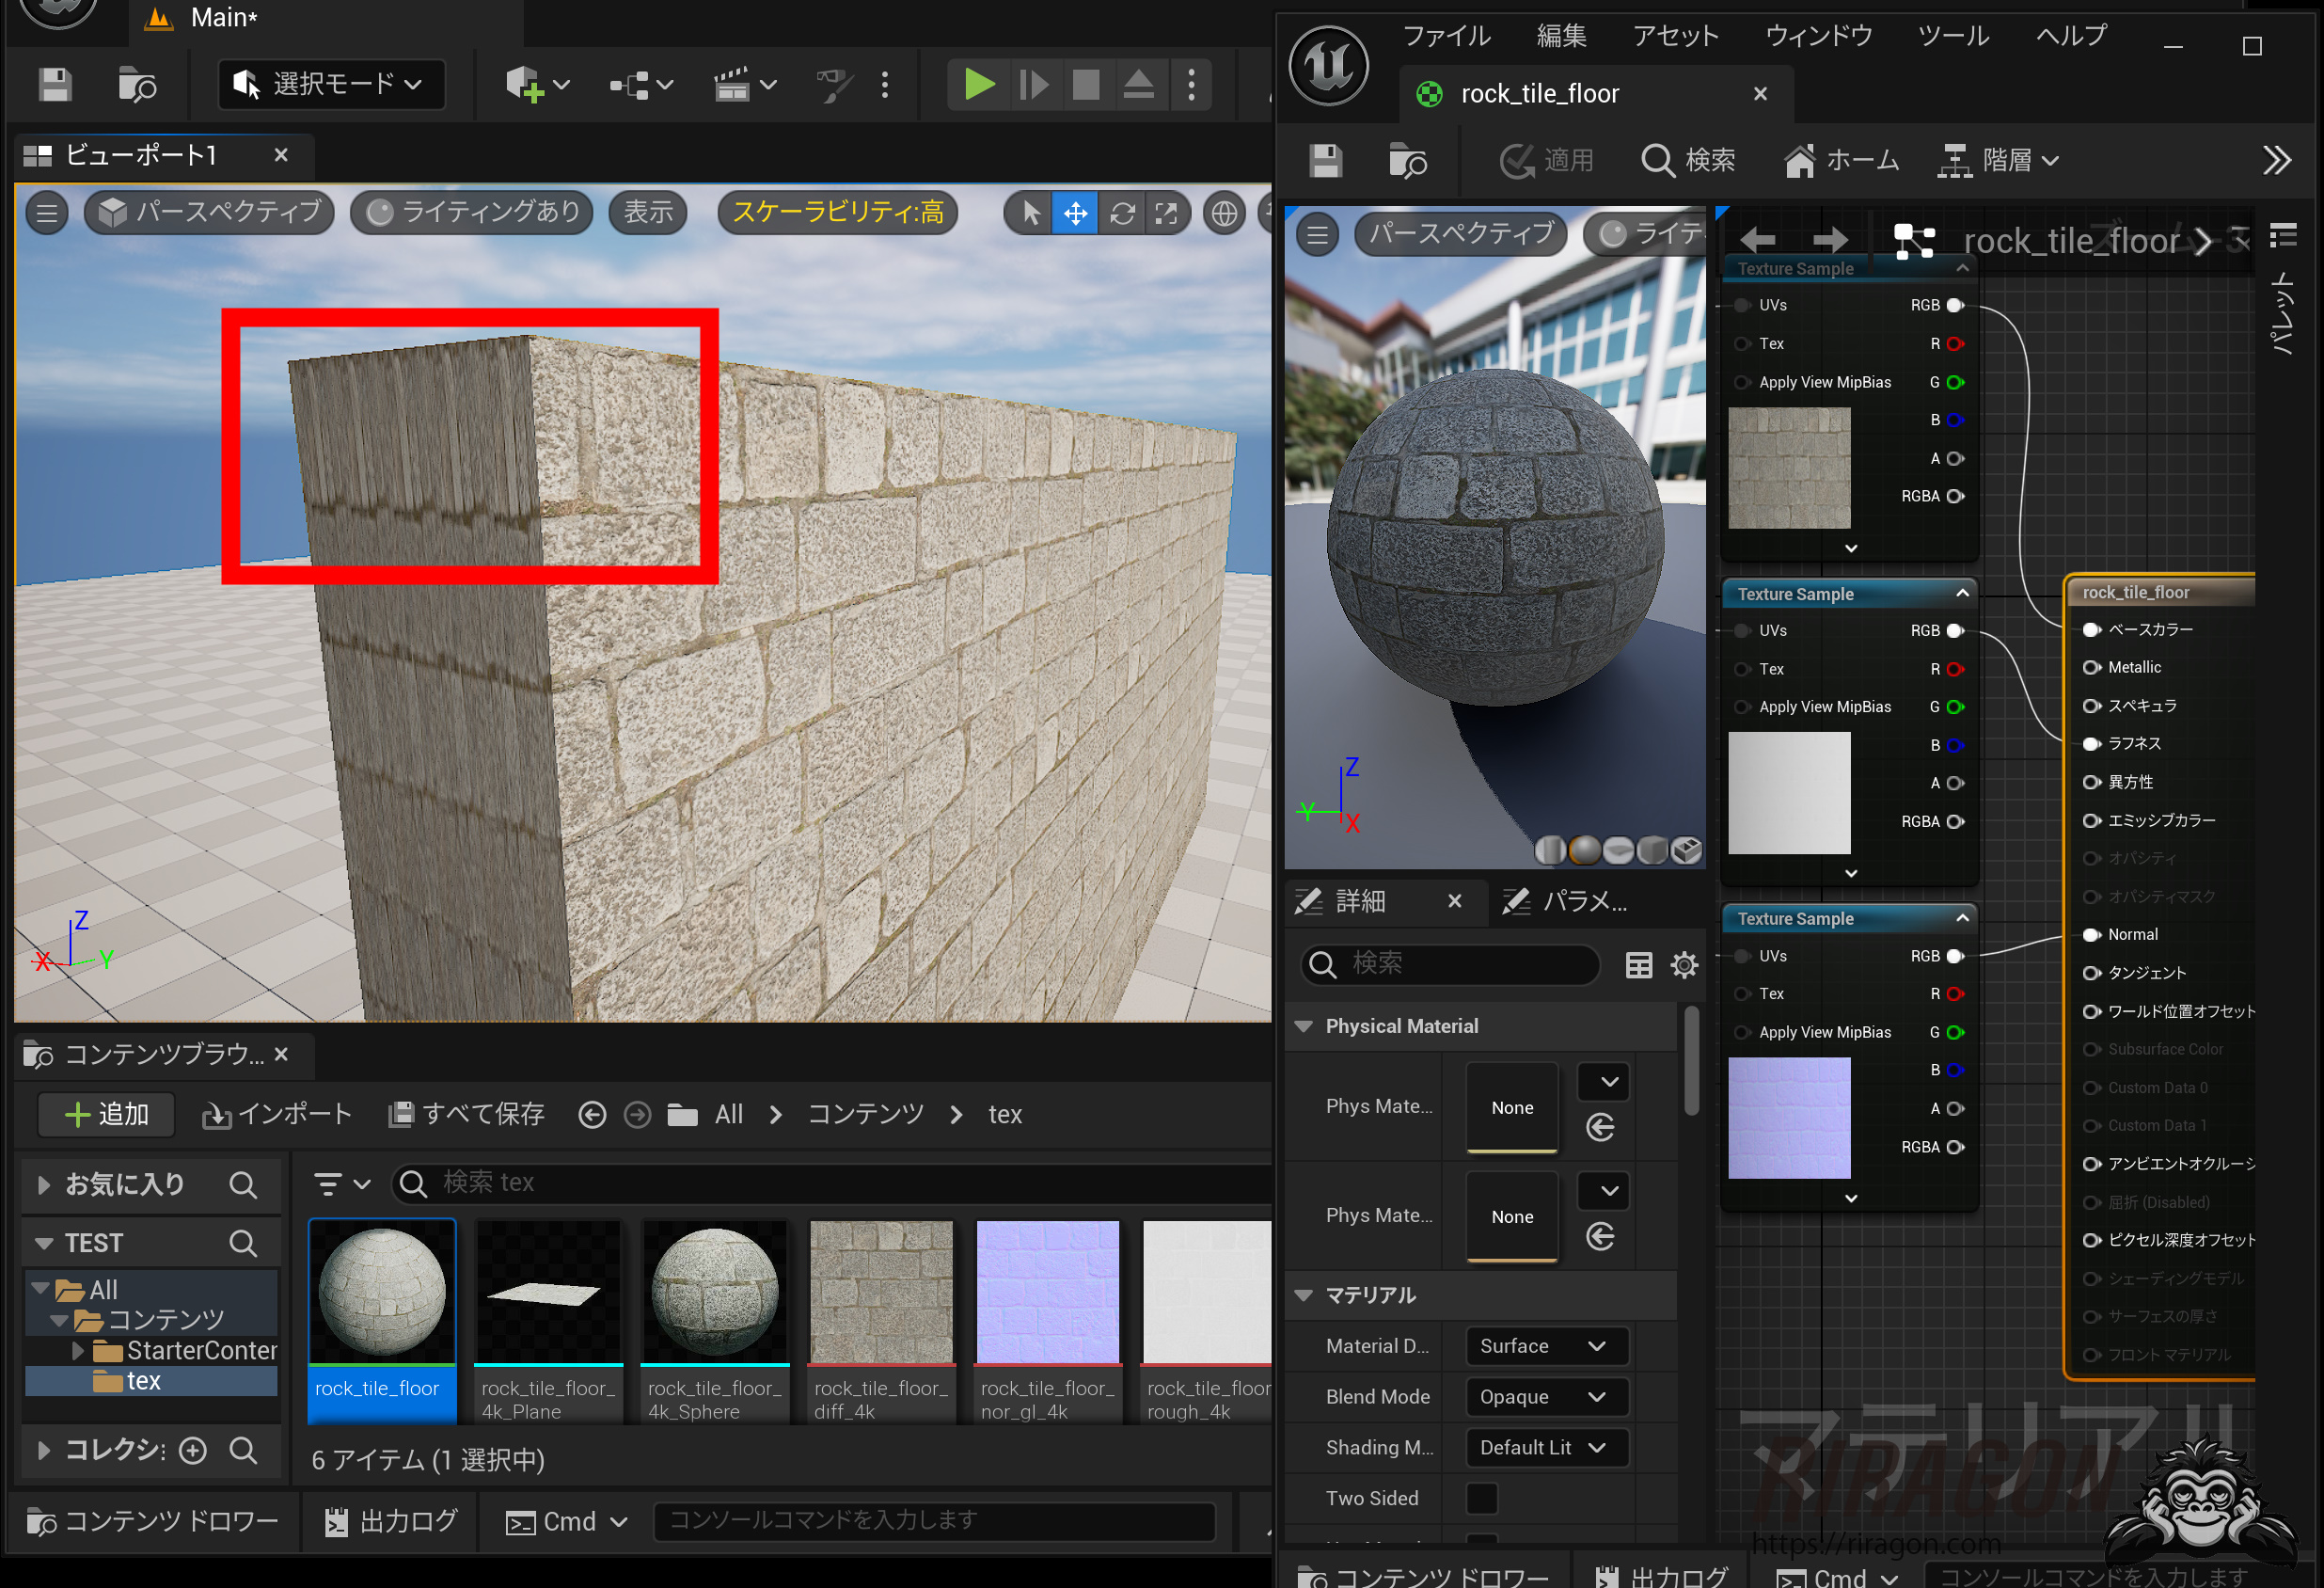
Task: Open the ウィンドウ menu
Action: tap(1818, 36)
